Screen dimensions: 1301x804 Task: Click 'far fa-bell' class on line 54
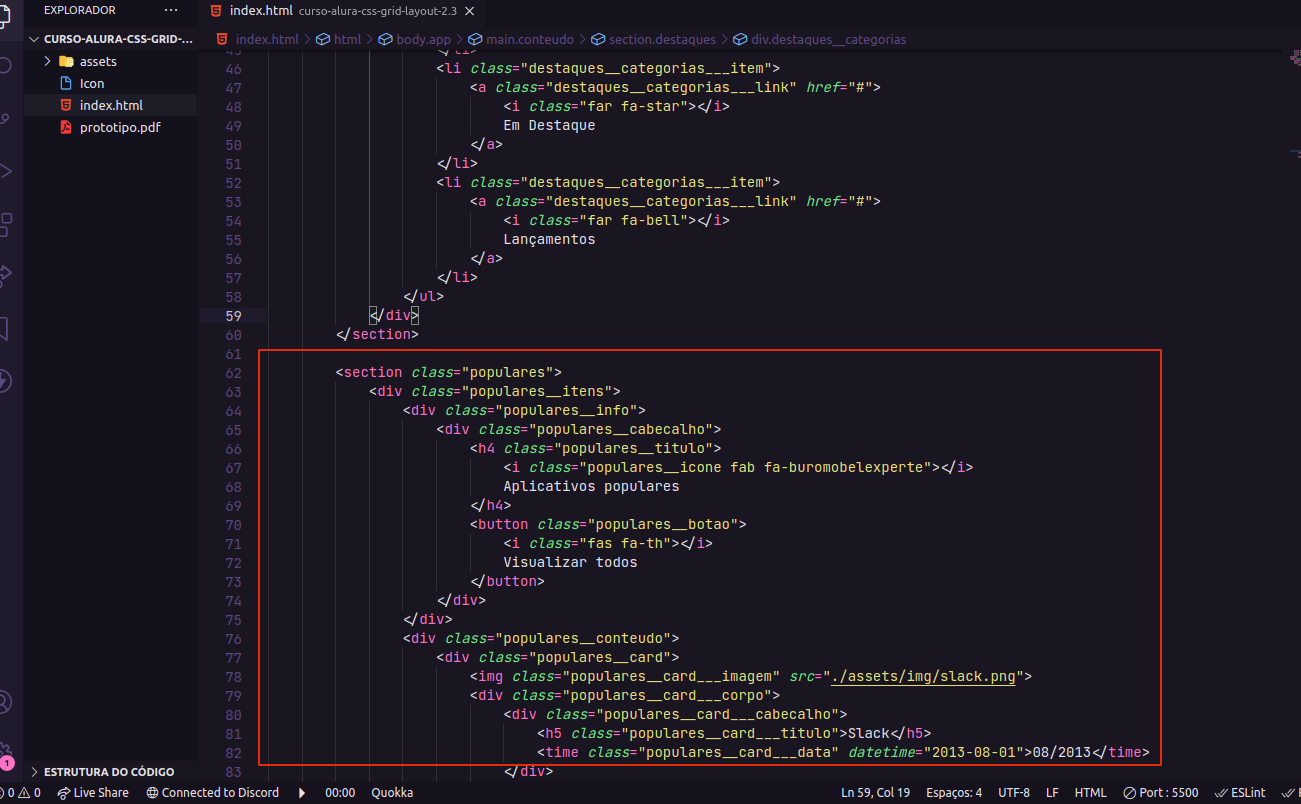633,220
